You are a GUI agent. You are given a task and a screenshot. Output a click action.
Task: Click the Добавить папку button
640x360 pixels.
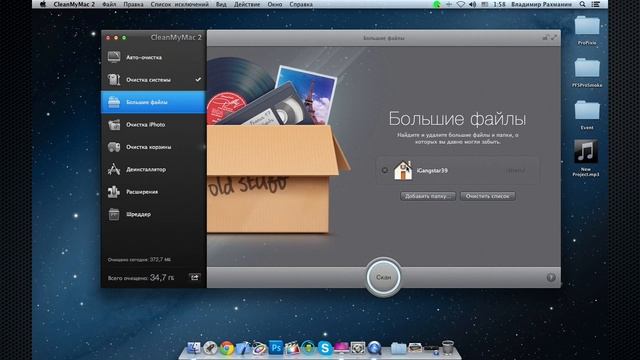428,196
